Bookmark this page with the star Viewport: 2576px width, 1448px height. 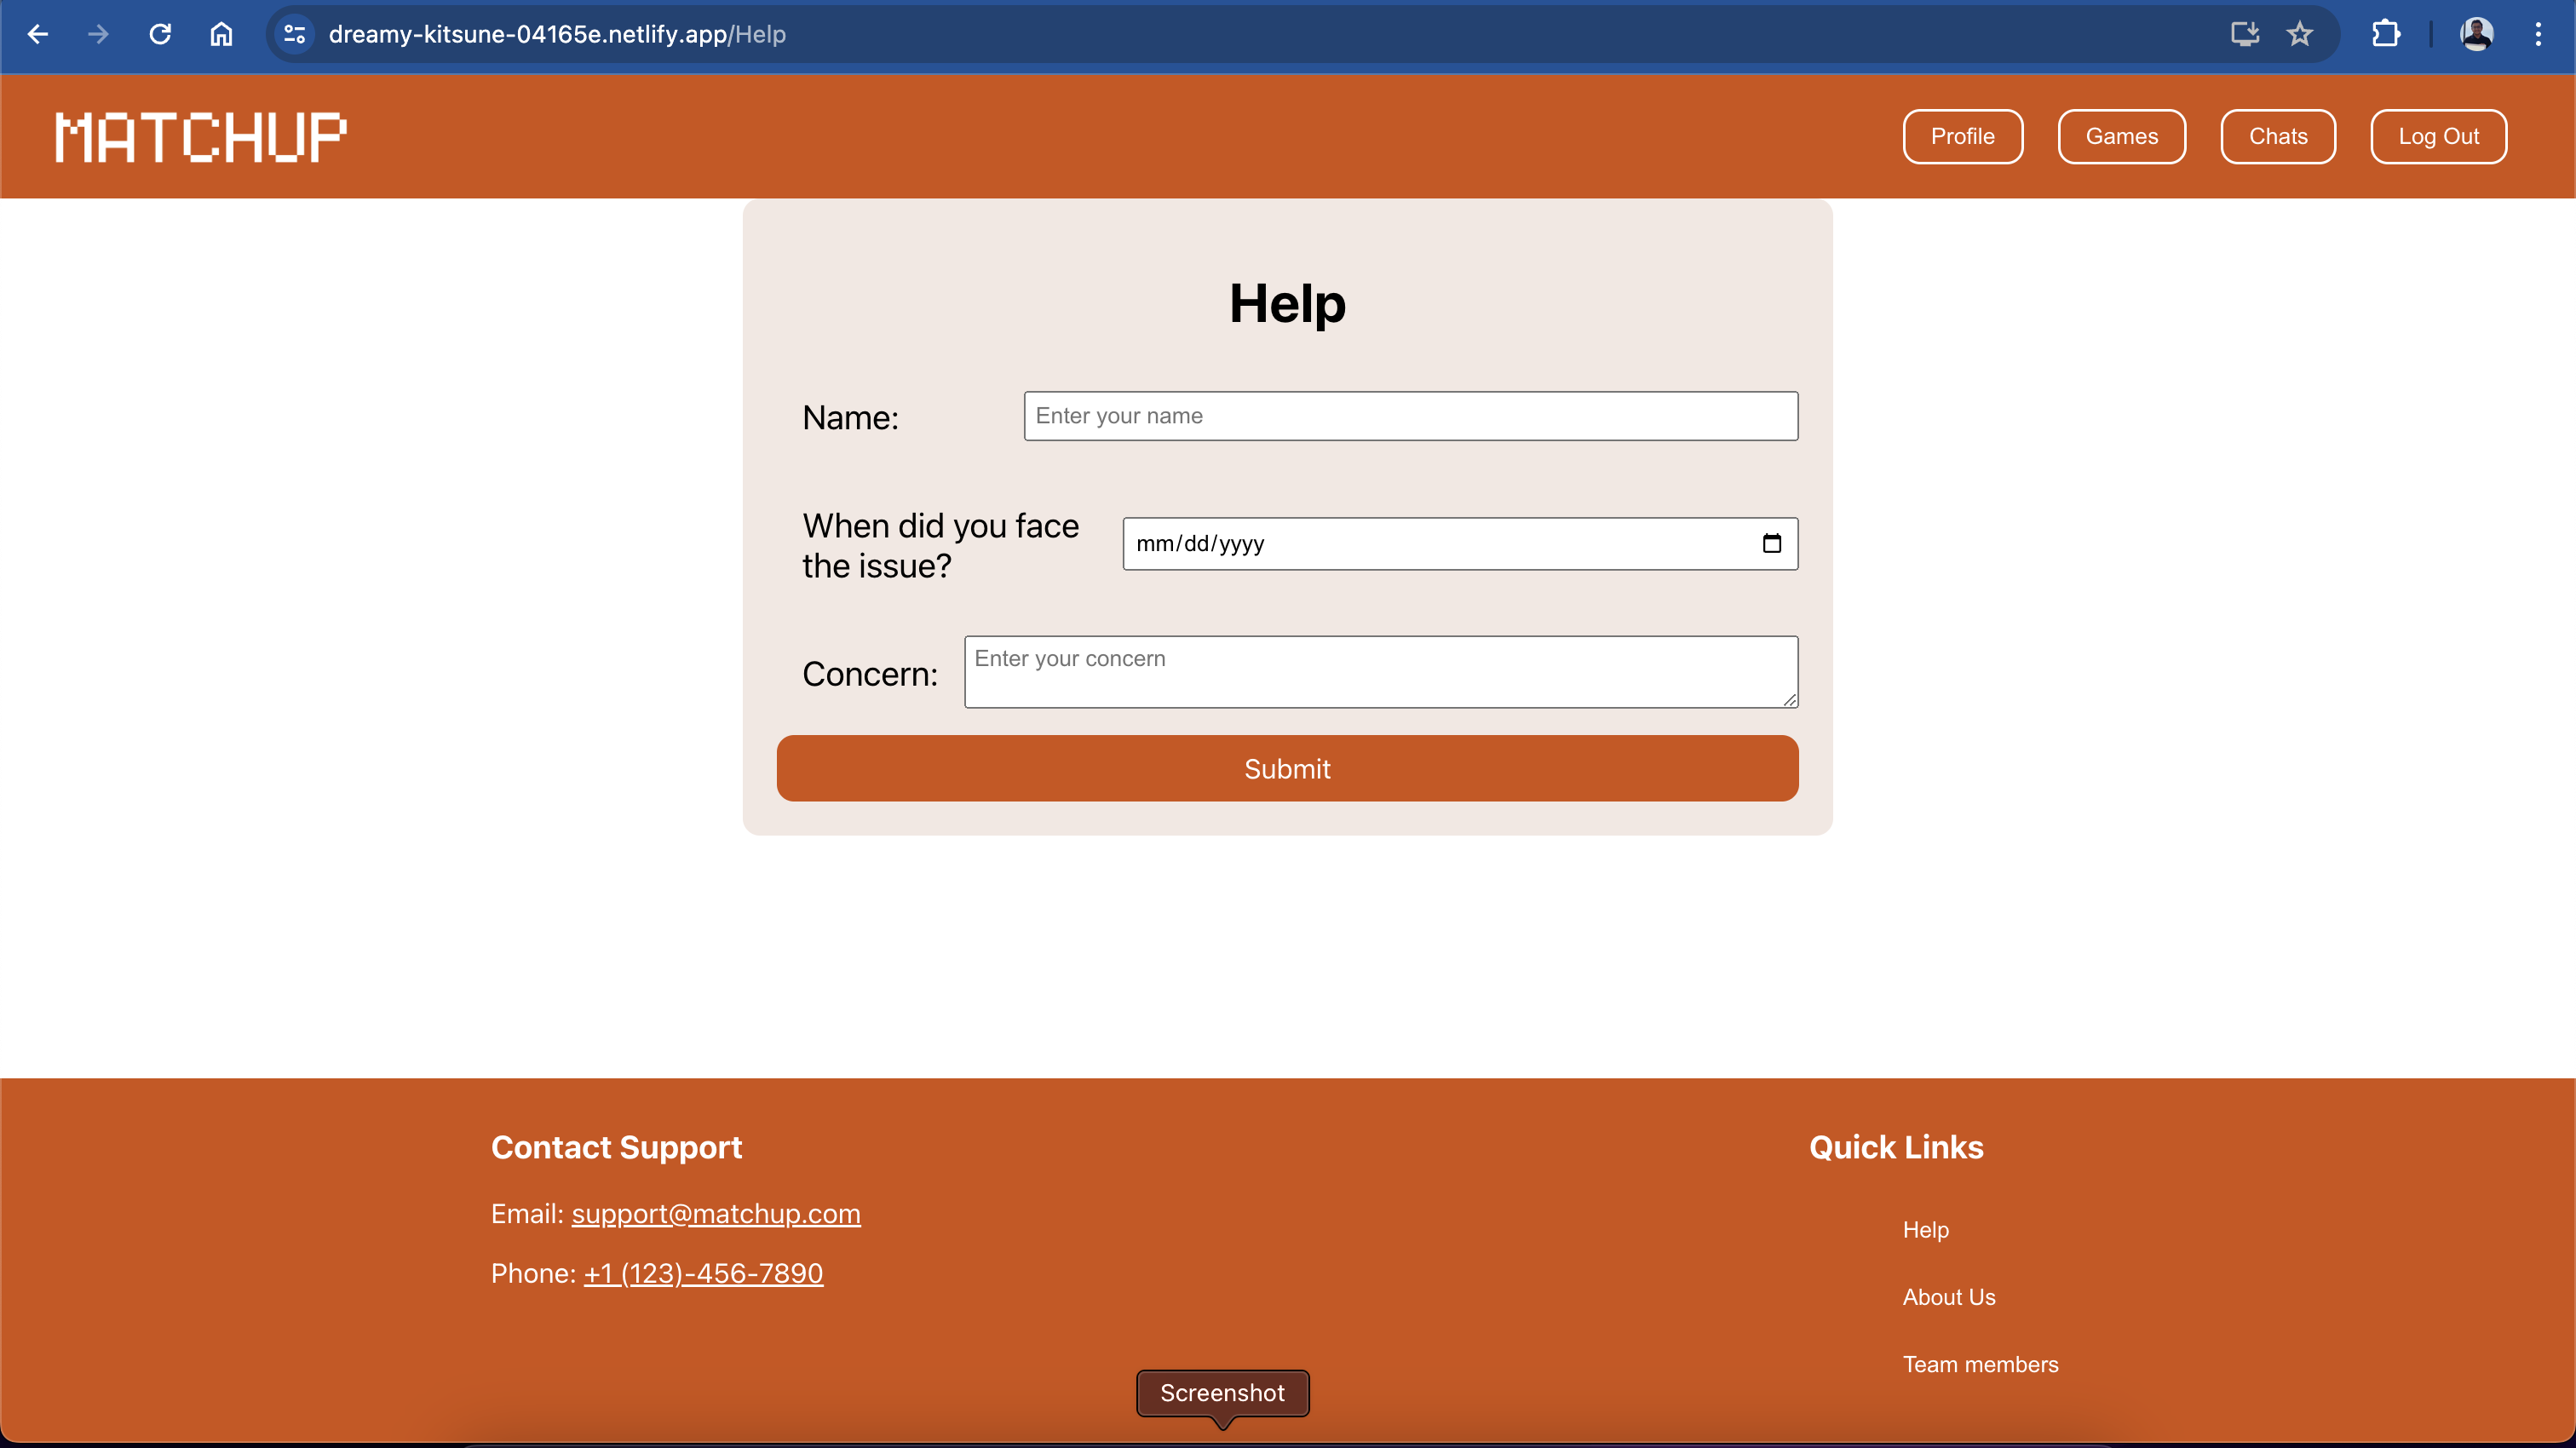click(2300, 34)
